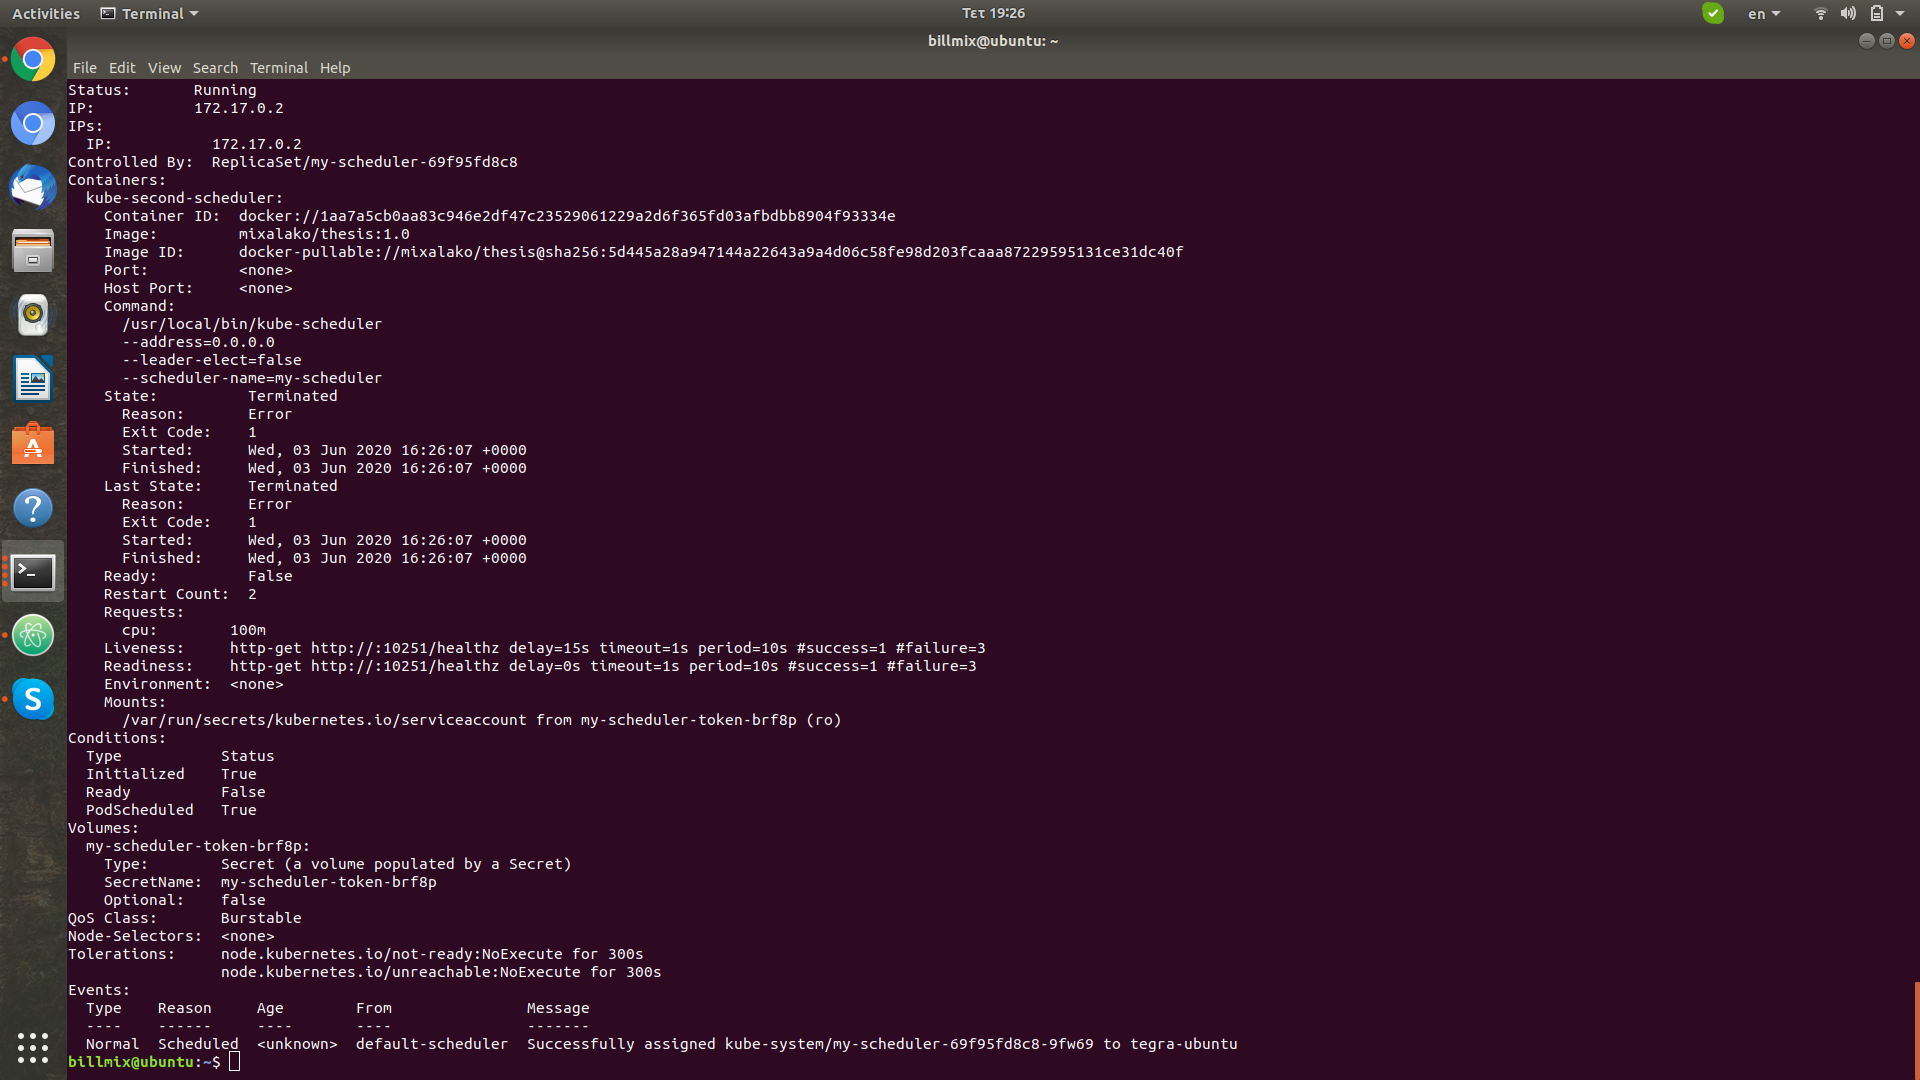Open LibreOffice Writer from the dock

[x=33, y=379]
